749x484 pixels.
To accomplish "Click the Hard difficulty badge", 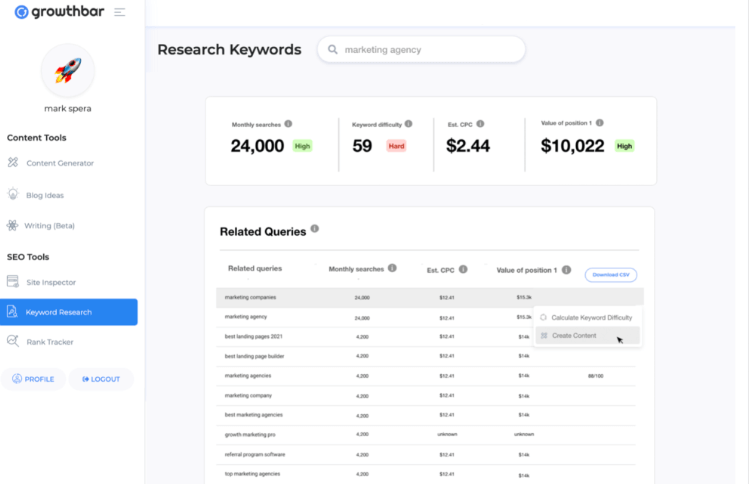I will tap(396, 146).
